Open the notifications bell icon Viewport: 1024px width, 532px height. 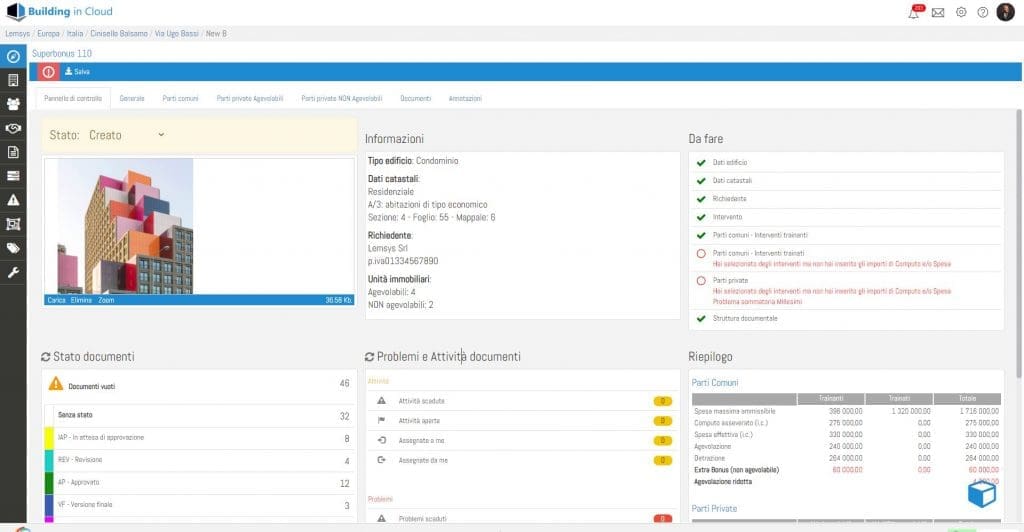click(914, 12)
